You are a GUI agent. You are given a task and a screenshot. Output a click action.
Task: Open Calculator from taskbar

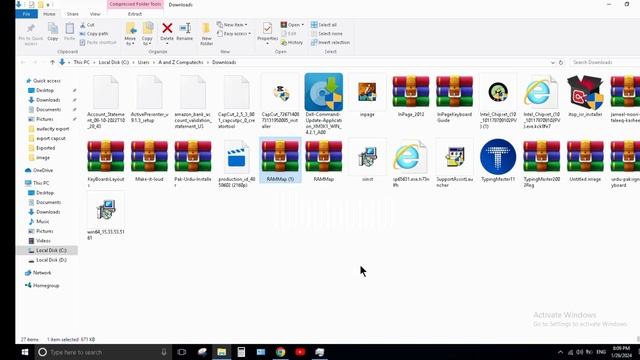(241, 352)
